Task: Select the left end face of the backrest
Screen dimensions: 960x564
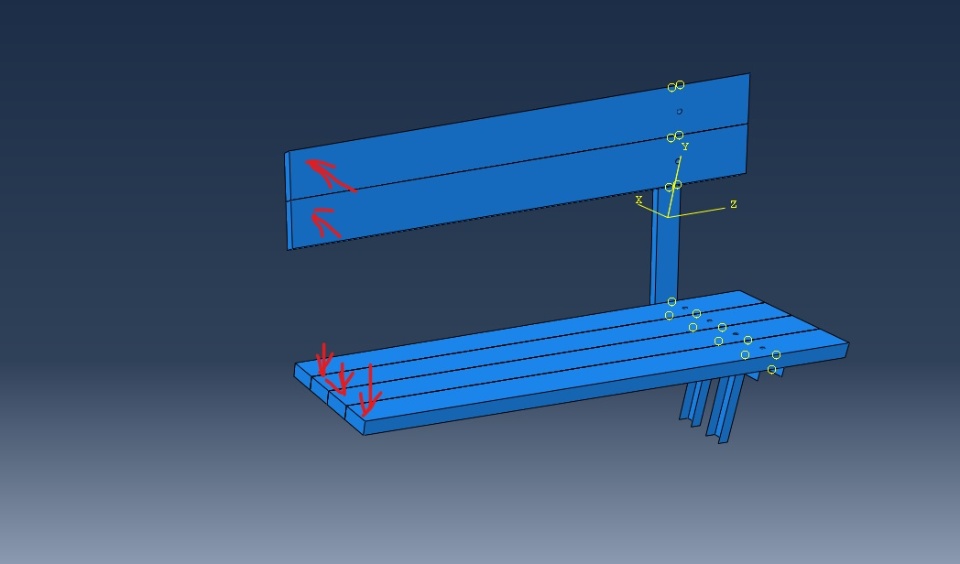Action: coord(288,201)
